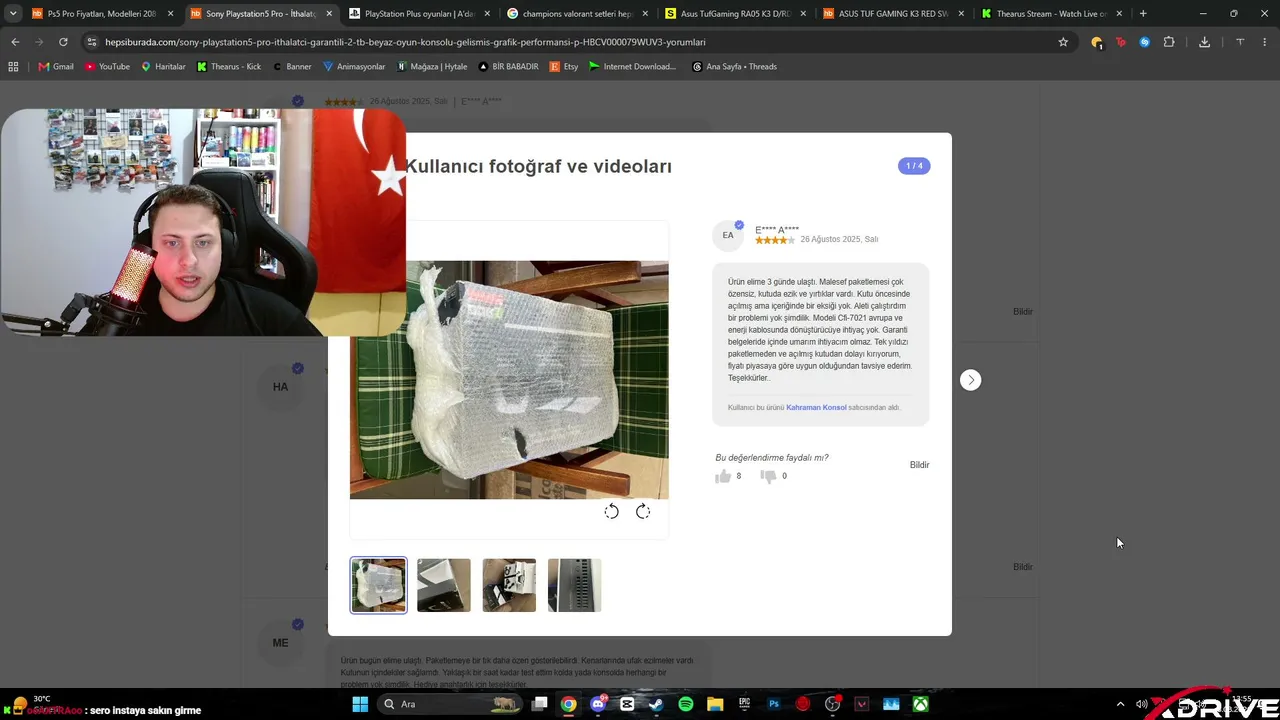
Task: Give the review a thumbs up
Action: [723, 476]
